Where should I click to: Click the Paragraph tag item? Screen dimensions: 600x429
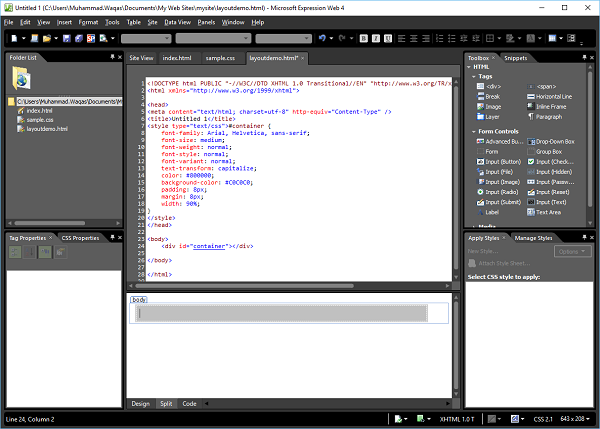pyautogui.click(x=548, y=116)
